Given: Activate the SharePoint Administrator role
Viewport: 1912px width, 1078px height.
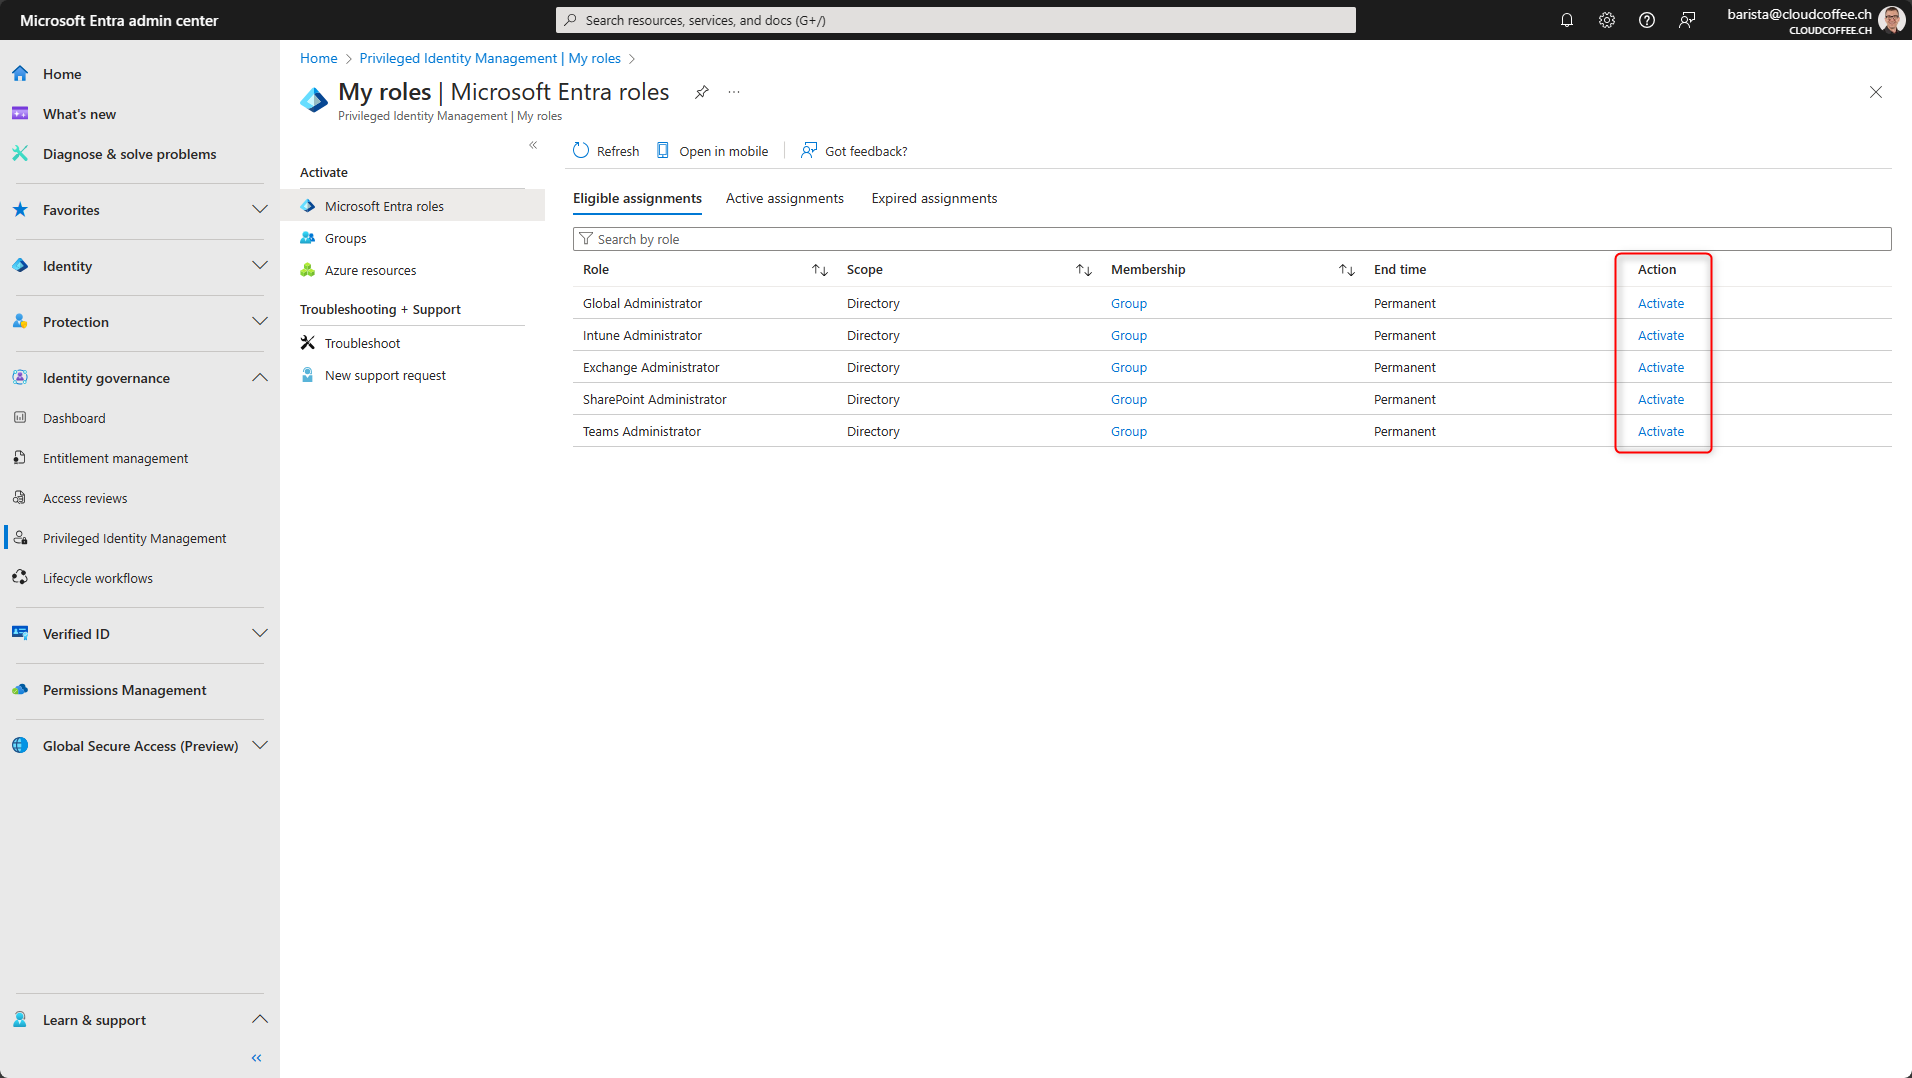Looking at the screenshot, I should (x=1660, y=399).
